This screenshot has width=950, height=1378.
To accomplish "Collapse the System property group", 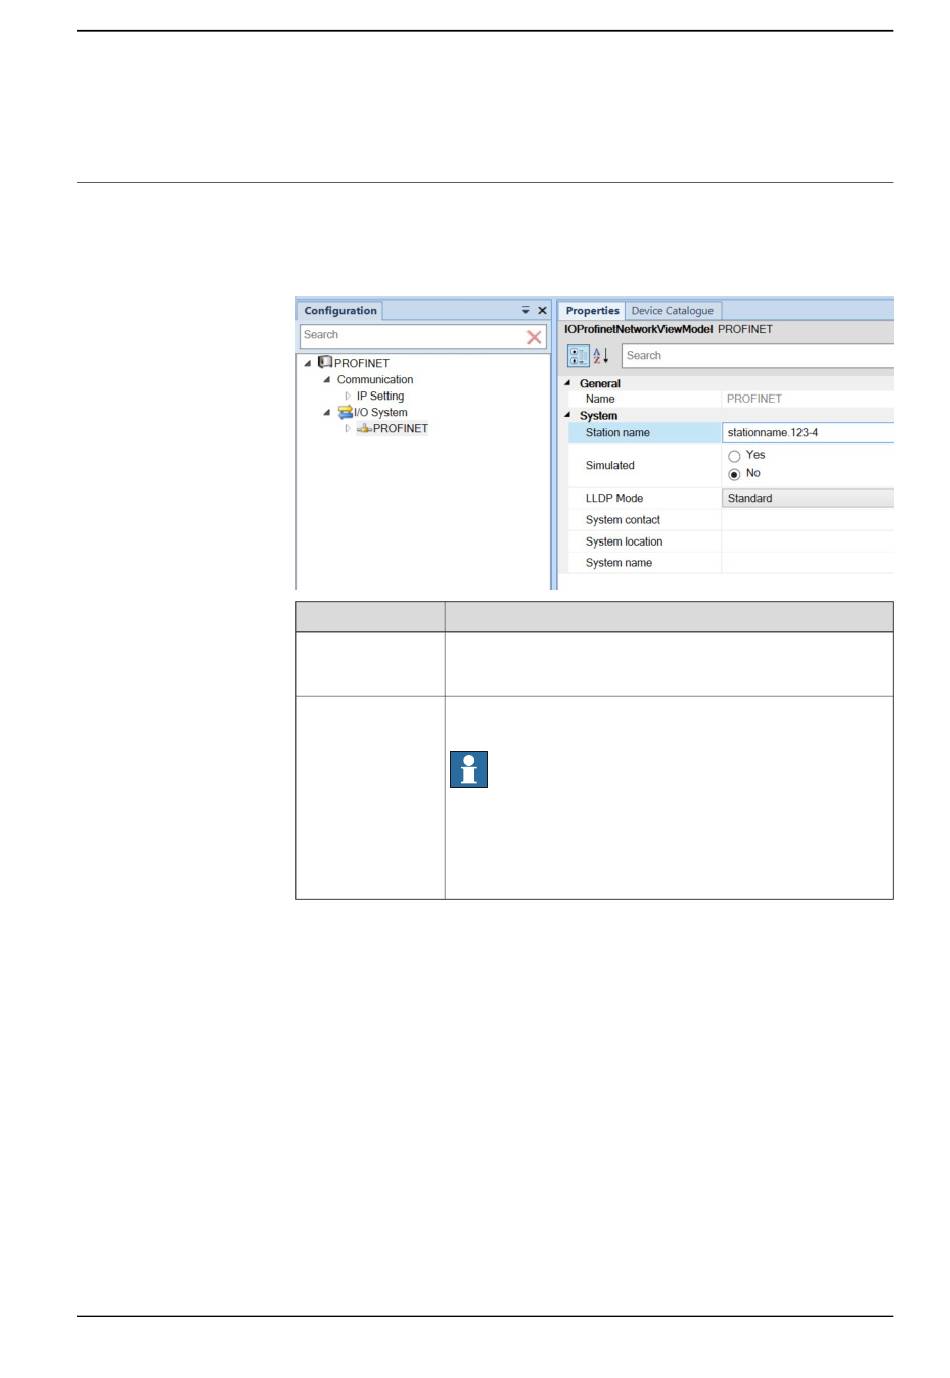I will click(x=567, y=415).
